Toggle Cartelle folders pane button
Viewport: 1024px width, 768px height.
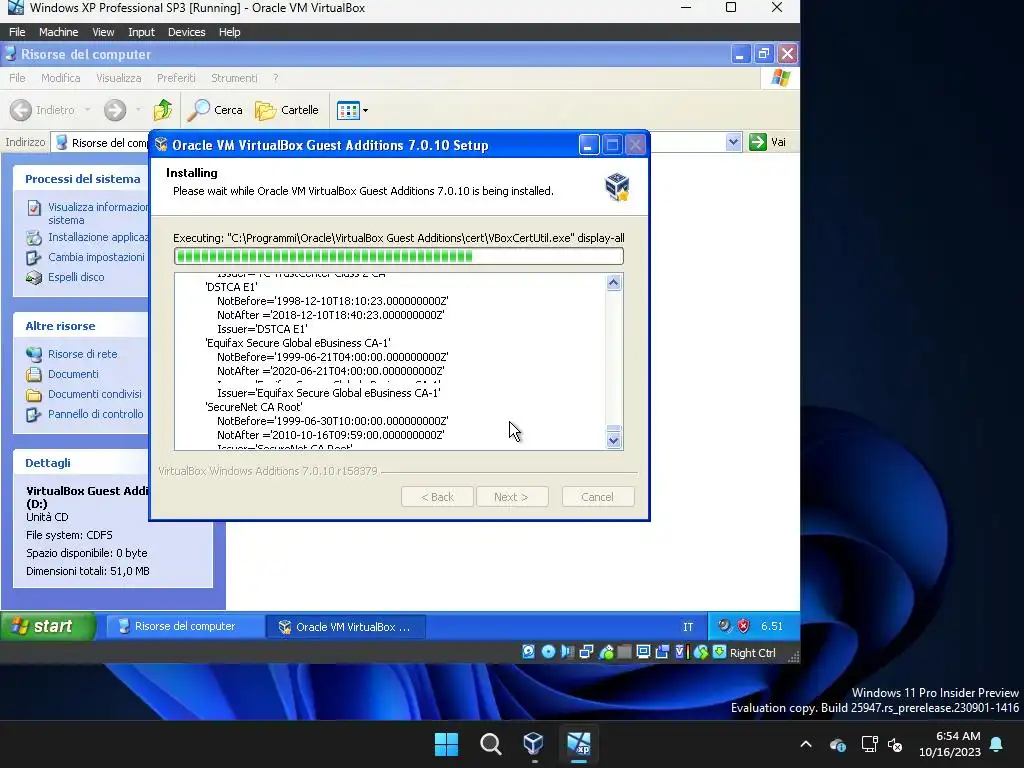coord(287,110)
